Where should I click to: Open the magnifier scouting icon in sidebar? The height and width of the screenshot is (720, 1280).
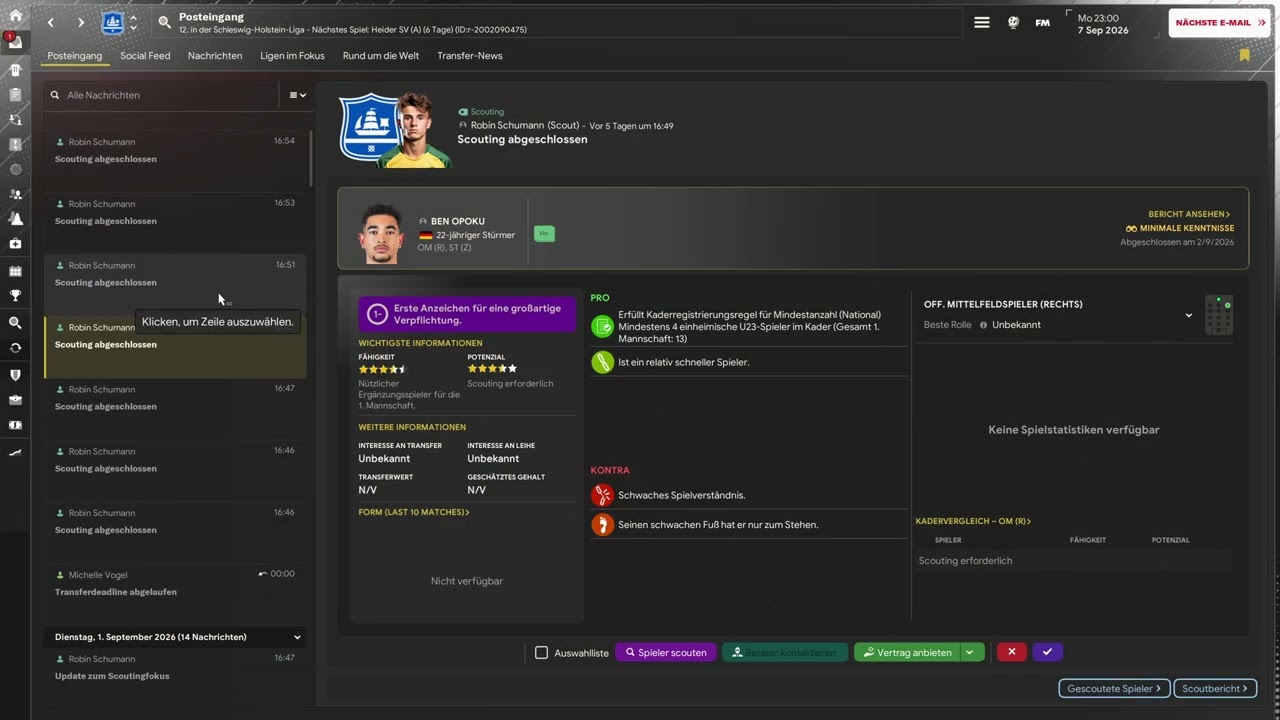[x=15, y=323]
